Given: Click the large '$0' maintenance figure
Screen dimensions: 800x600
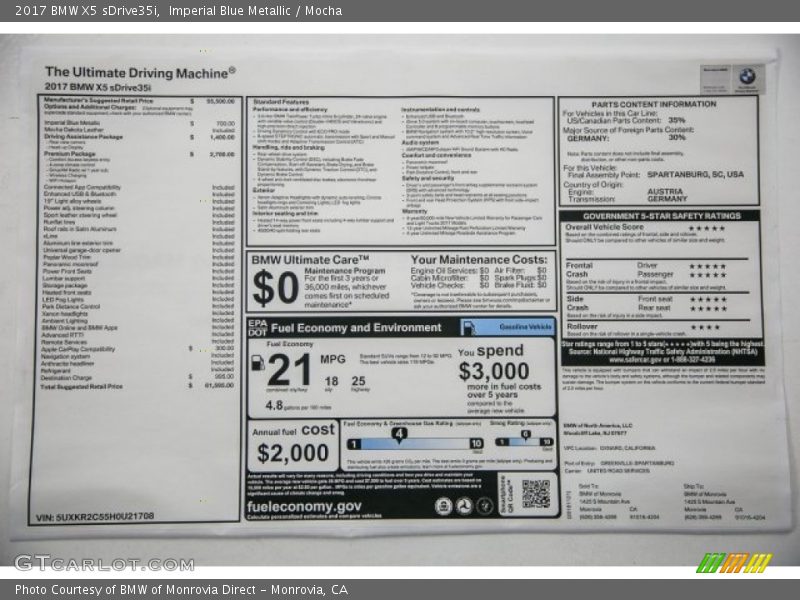Looking at the screenshot, I should (x=276, y=288).
